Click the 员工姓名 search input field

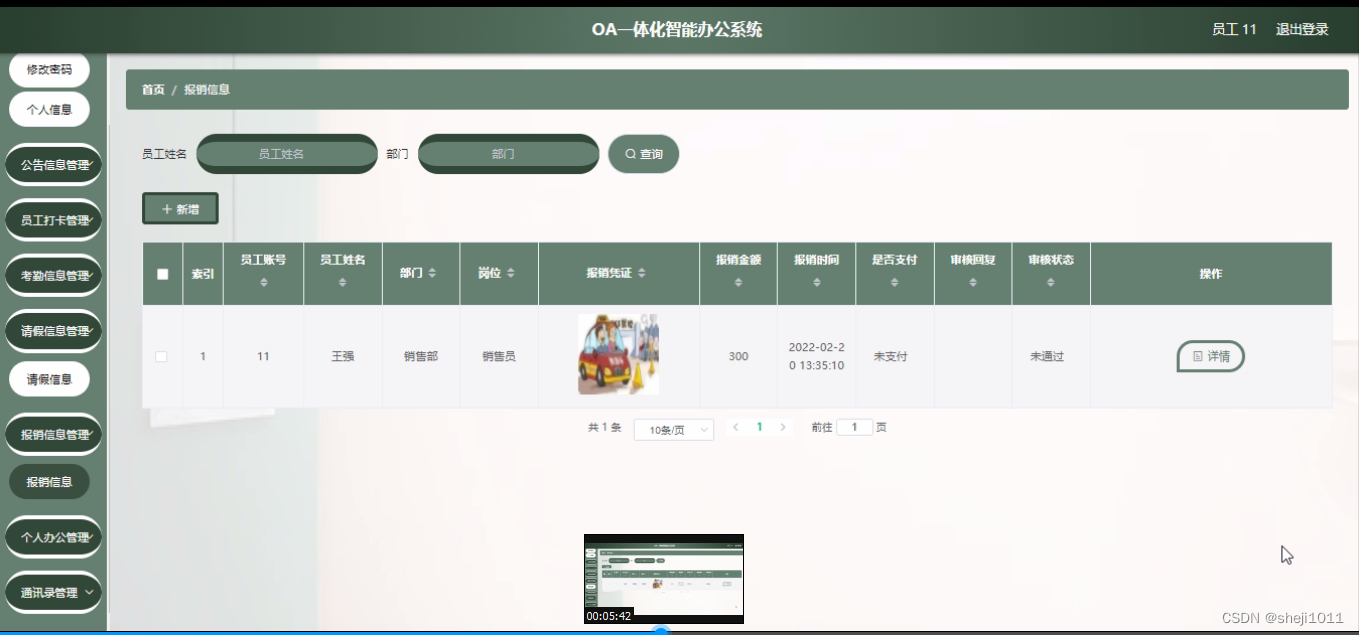(x=287, y=153)
